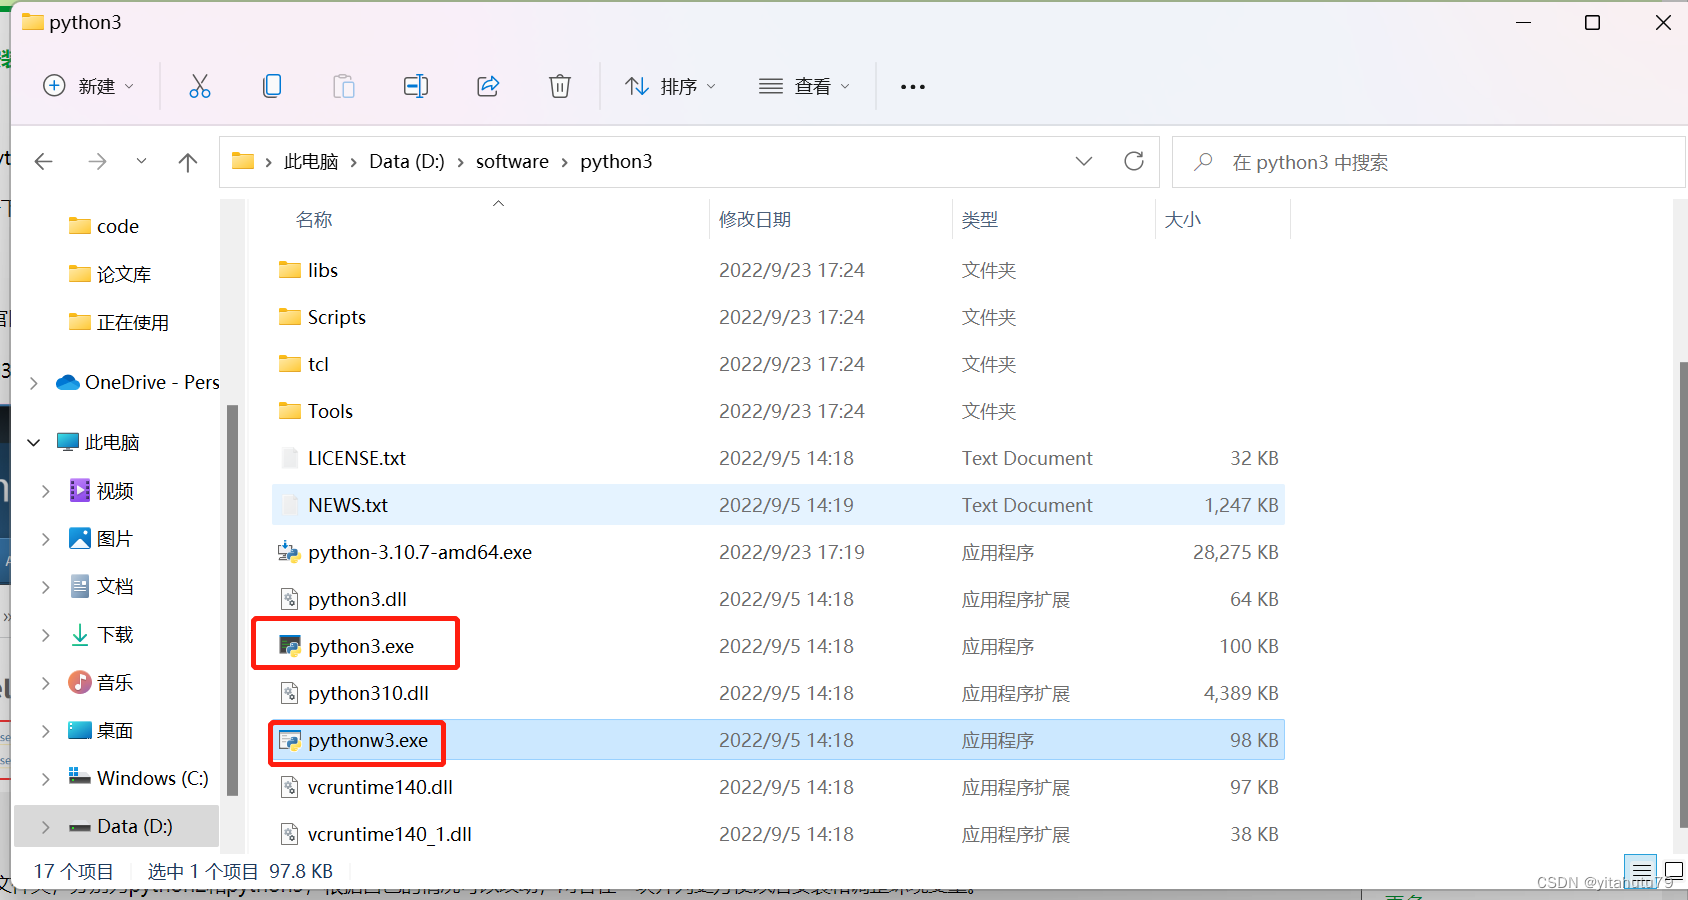Expand the Data (D:) tree node

coord(46,827)
